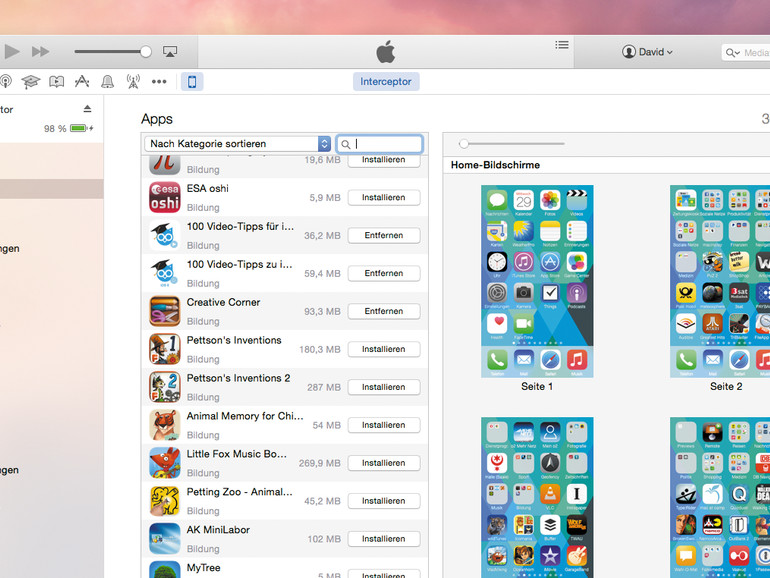Select the Seite 1 home screen thumbnail

click(537, 281)
